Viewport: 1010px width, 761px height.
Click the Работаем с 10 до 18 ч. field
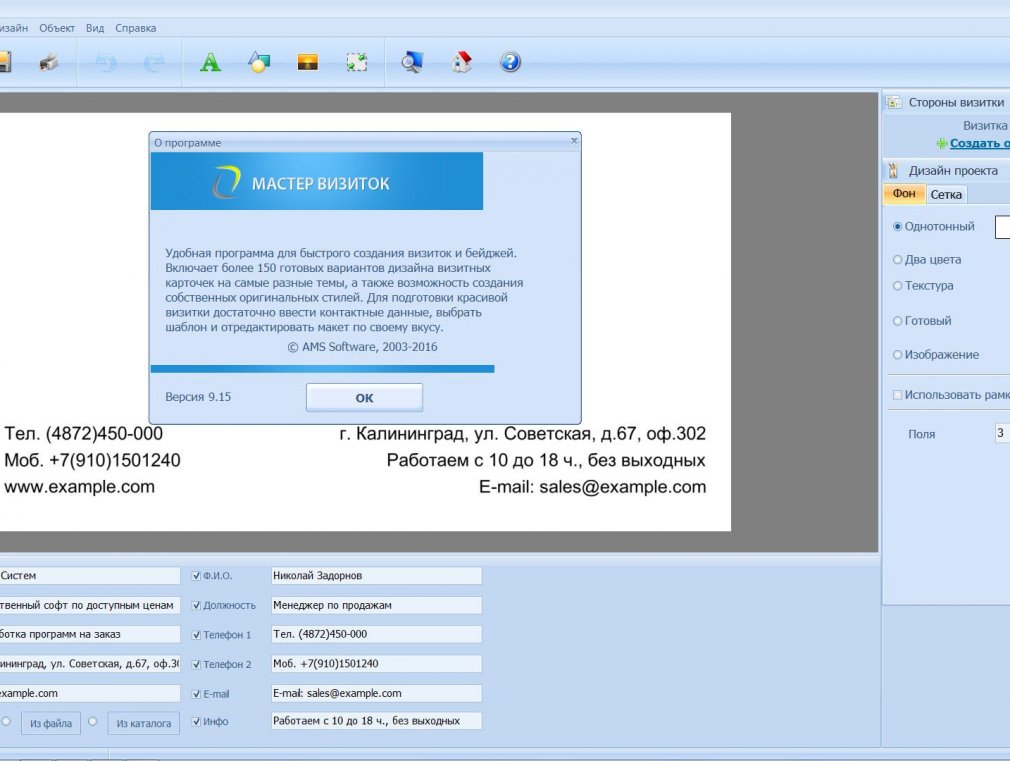click(x=376, y=721)
